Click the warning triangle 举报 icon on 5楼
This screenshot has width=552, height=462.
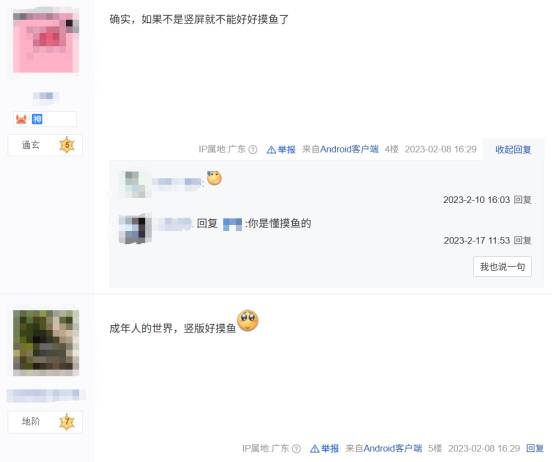click(x=315, y=449)
